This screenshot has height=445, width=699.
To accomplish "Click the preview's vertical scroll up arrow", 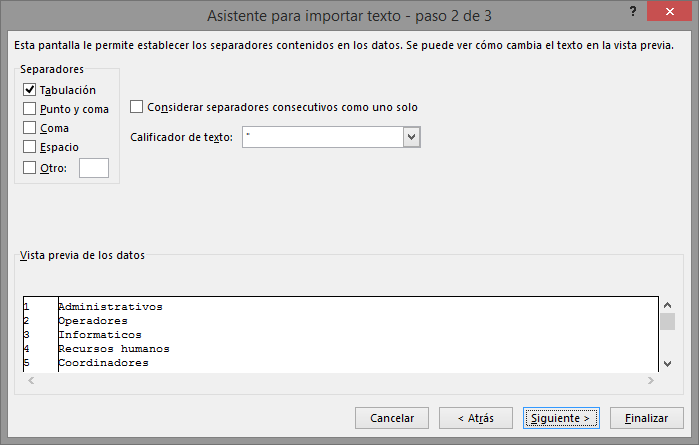I will 667,304.
